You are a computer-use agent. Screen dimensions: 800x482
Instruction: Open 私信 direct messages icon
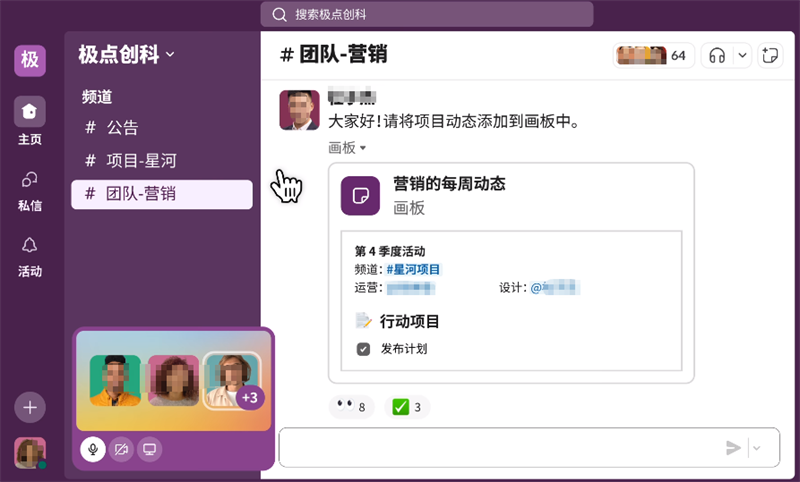click(30, 180)
